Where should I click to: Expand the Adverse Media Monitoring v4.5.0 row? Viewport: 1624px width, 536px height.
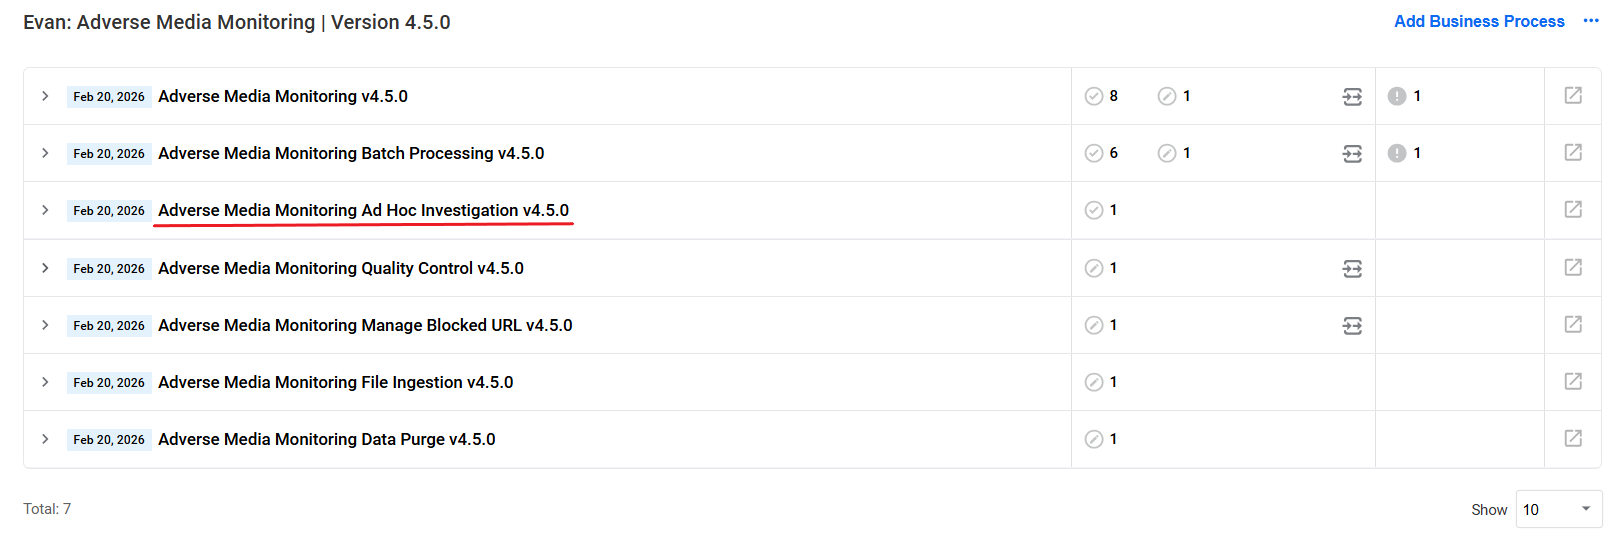pyautogui.click(x=45, y=96)
